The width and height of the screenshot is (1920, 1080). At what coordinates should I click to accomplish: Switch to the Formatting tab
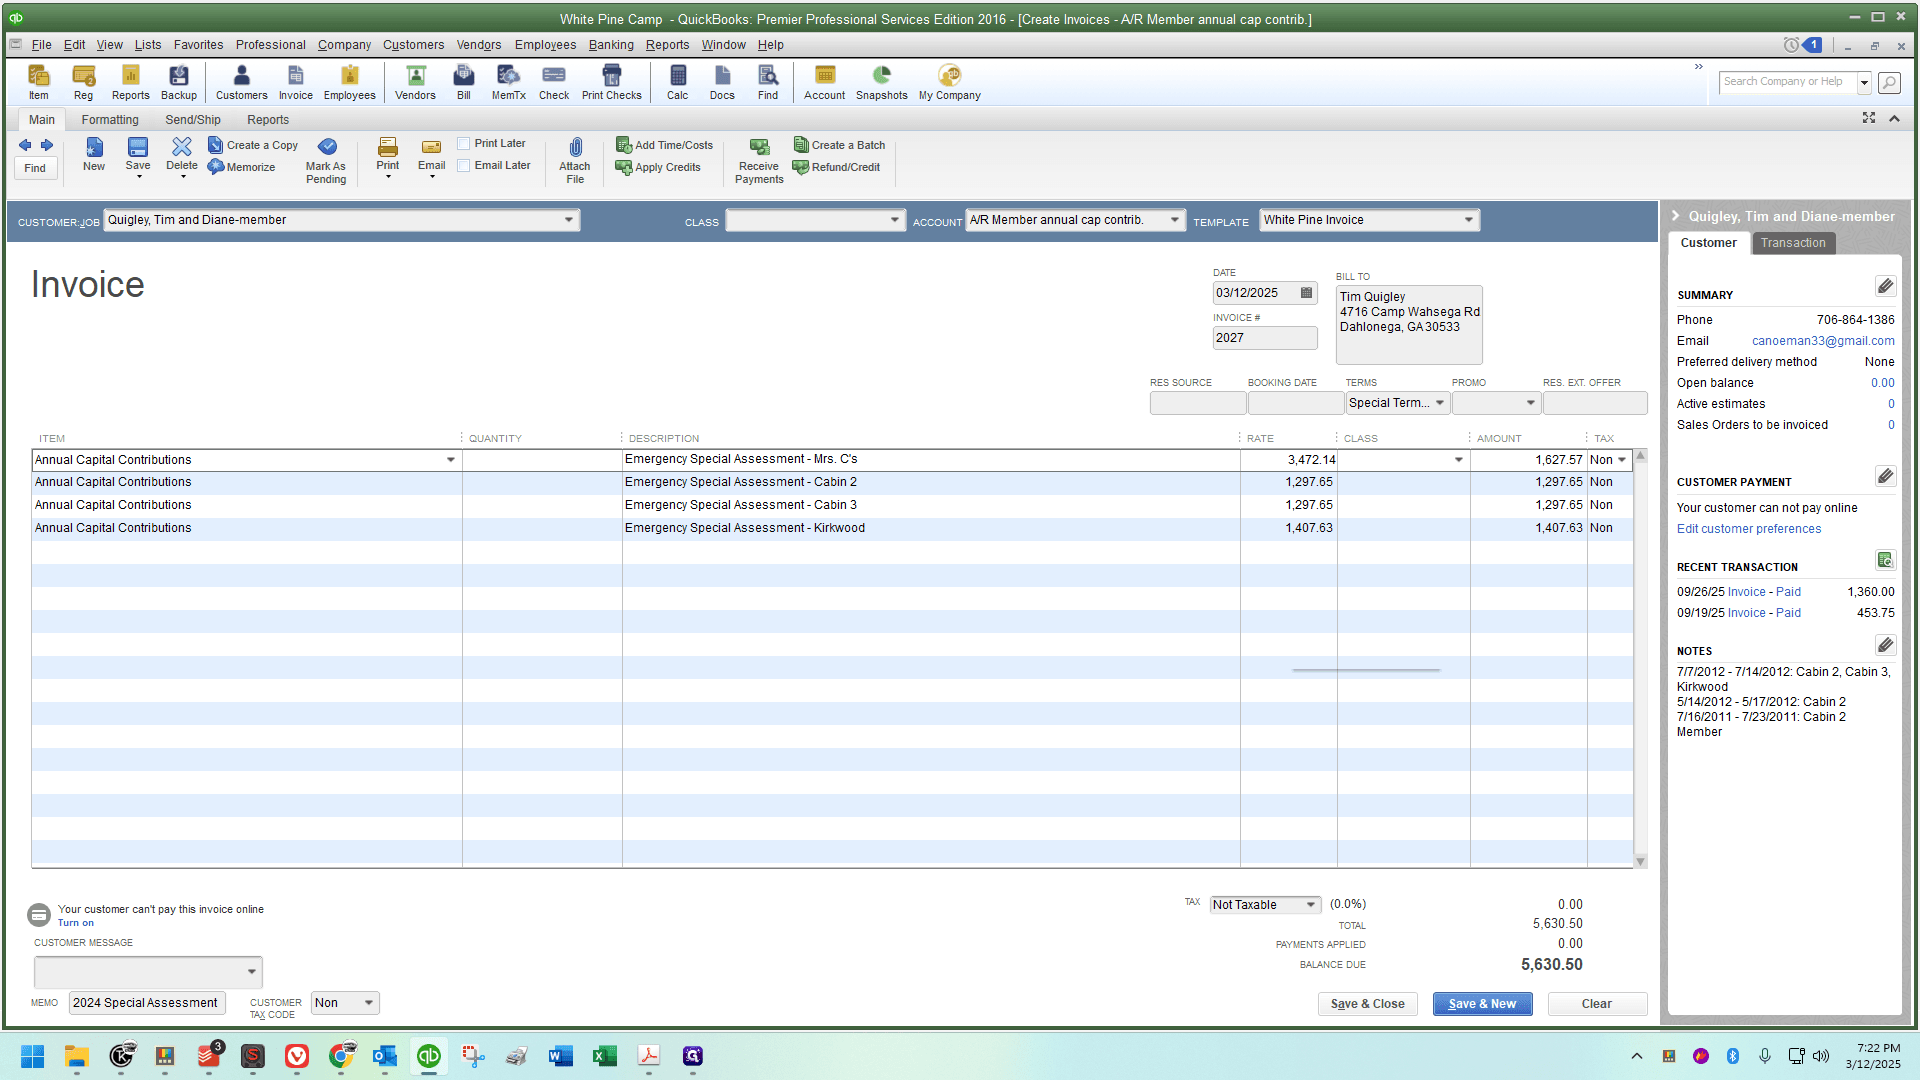110,120
